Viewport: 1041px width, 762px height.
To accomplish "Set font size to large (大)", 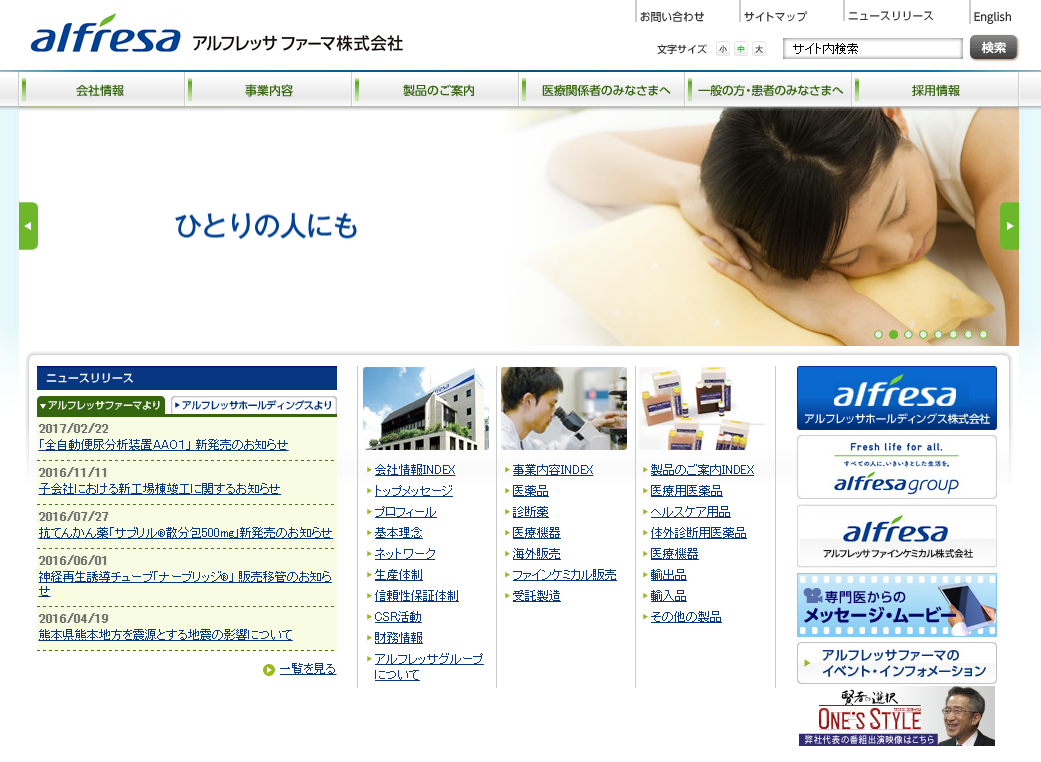I will tap(759, 48).
